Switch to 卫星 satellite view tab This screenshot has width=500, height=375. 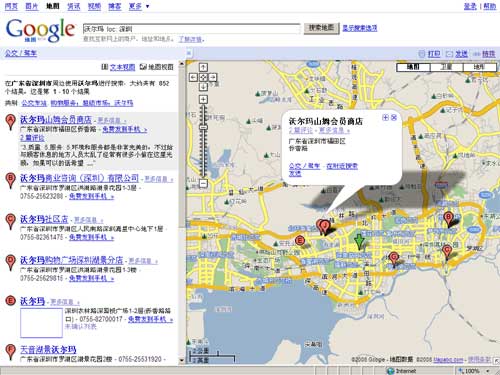(x=446, y=67)
